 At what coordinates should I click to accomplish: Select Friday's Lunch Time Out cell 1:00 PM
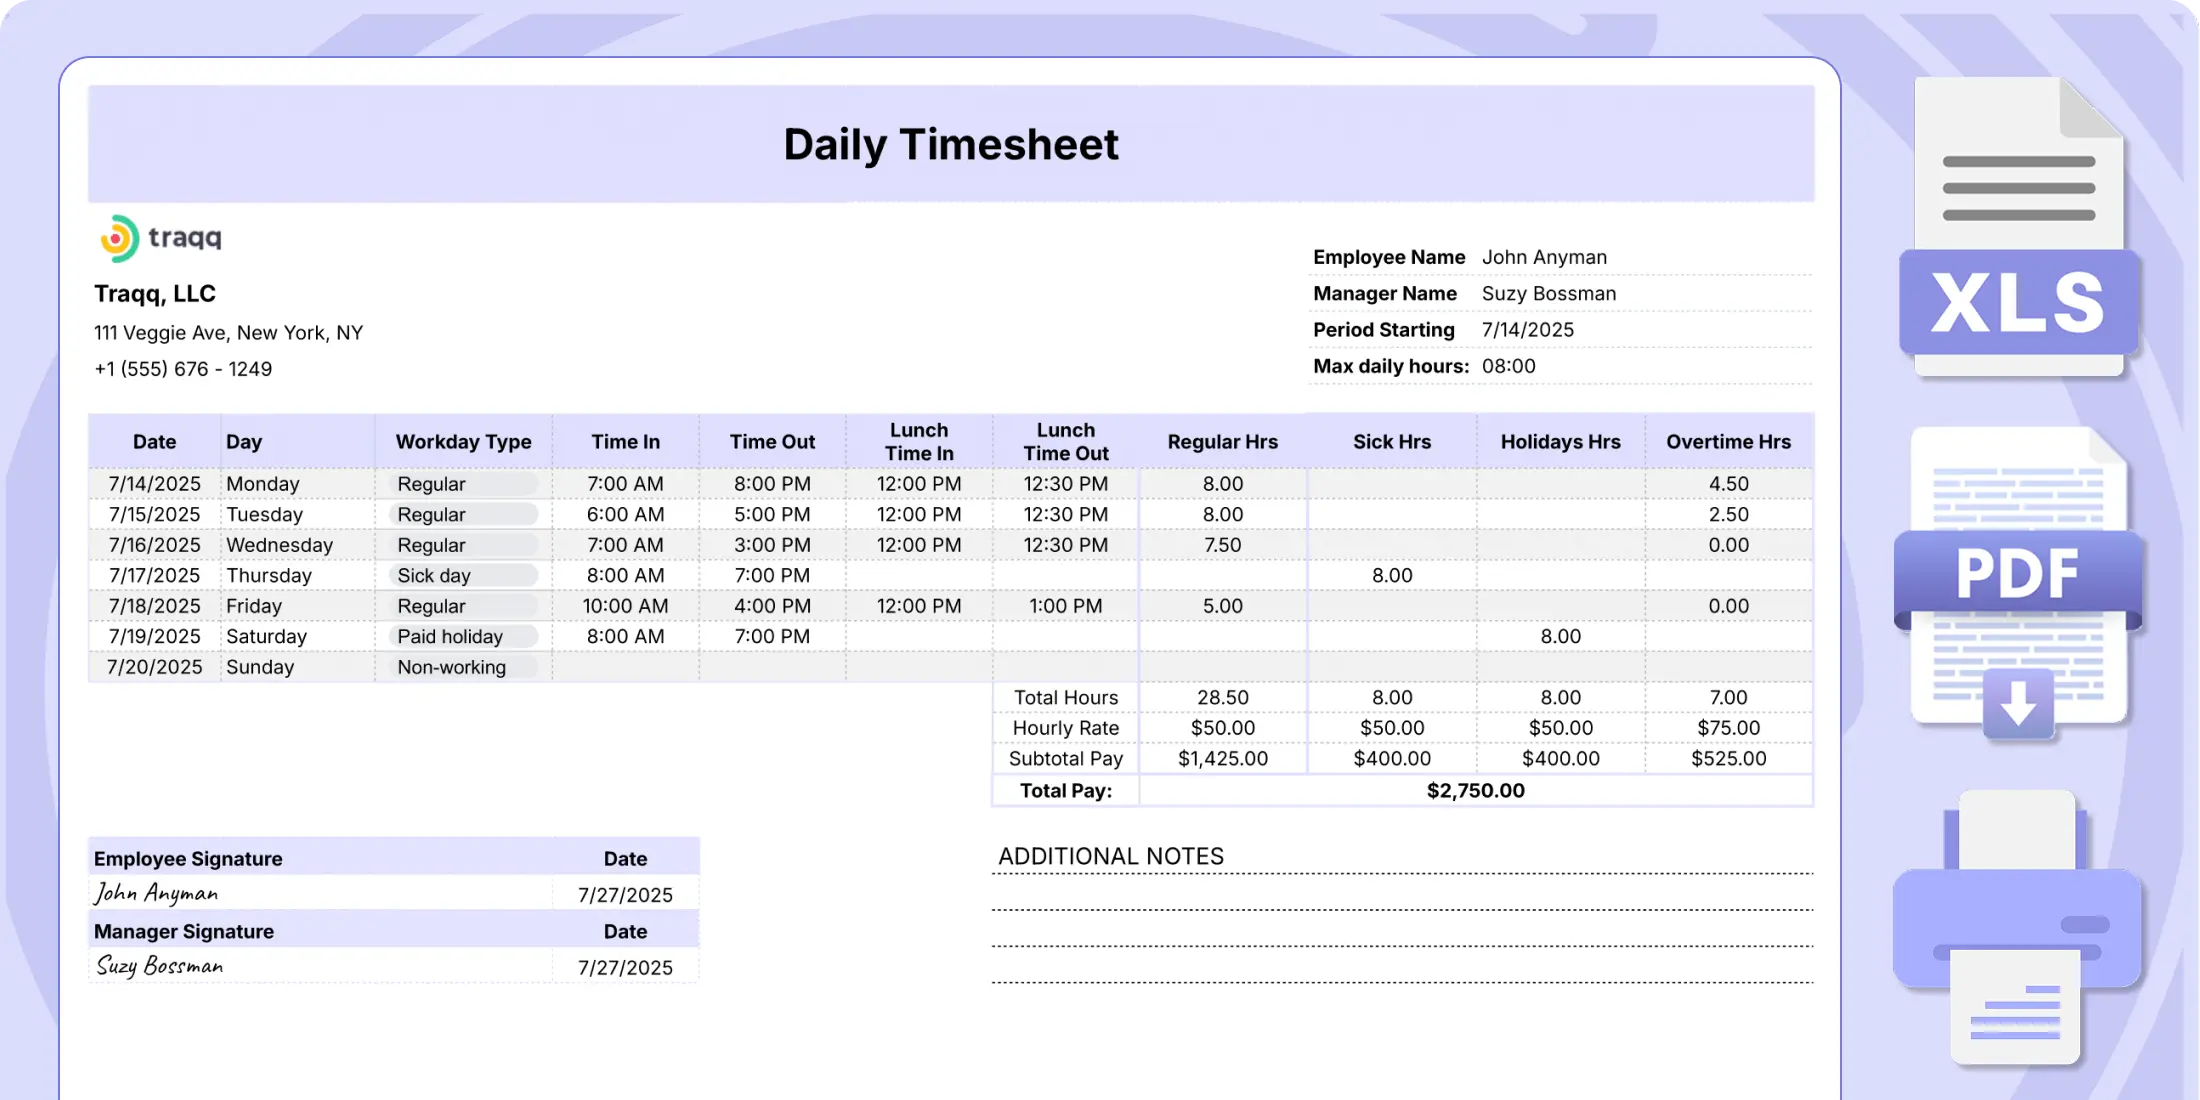(x=1065, y=606)
